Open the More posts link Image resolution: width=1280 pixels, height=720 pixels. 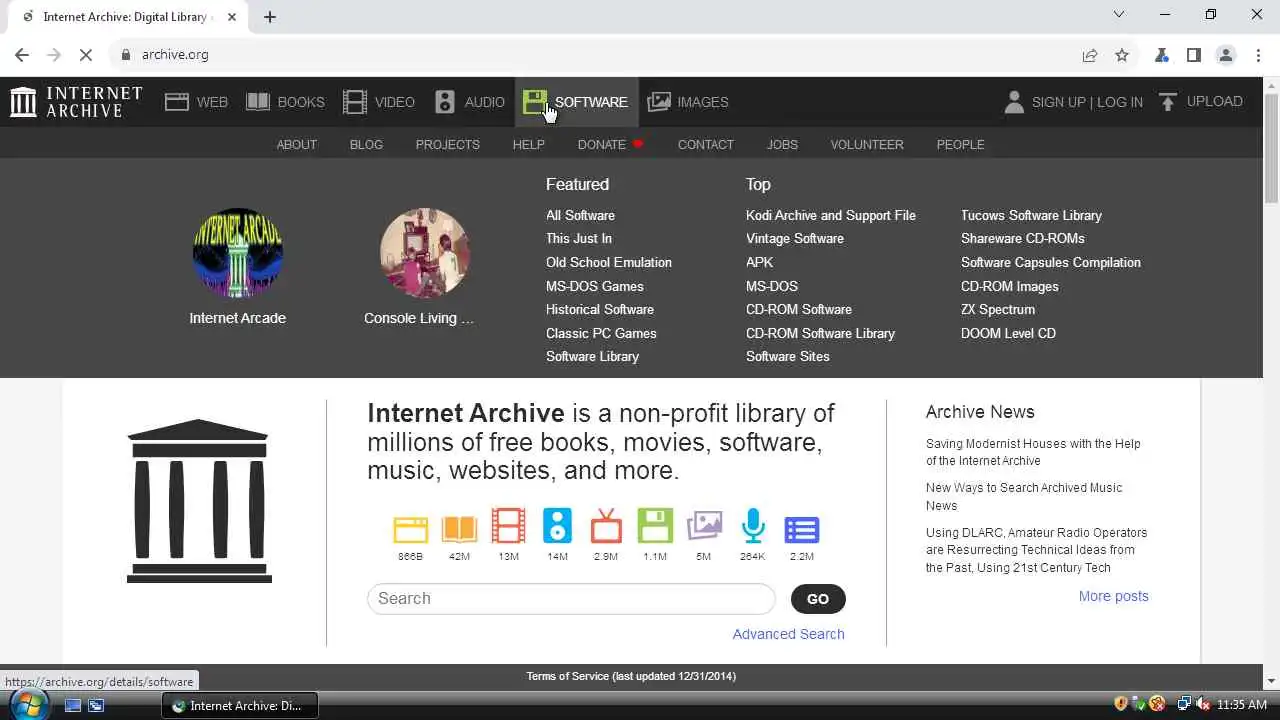(1113, 596)
